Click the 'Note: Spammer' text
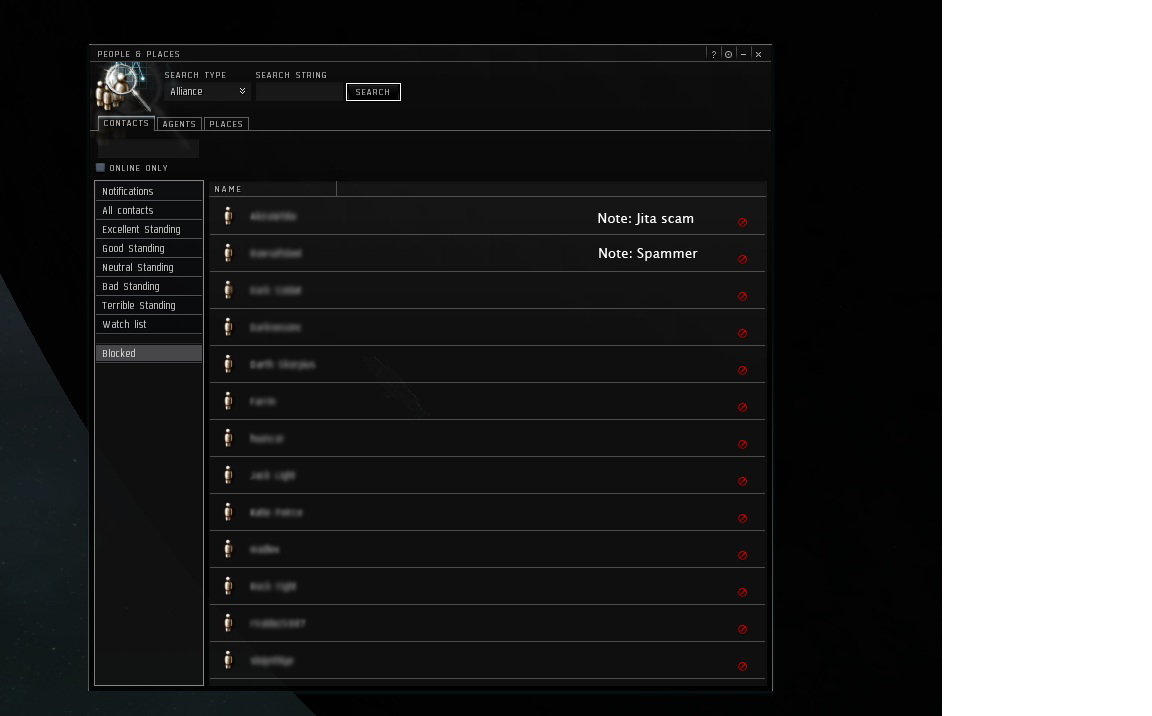Image resolution: width=1152 pixels, height=716 pixels. click(647, 253)
